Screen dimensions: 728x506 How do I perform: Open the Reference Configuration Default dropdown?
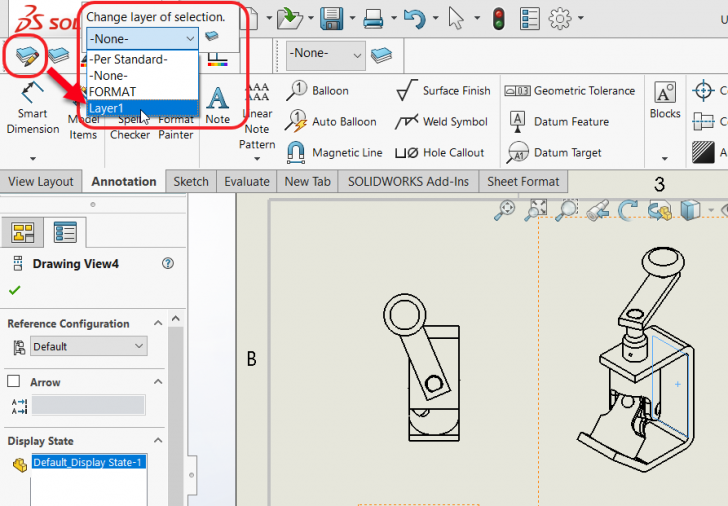point(88,346)
